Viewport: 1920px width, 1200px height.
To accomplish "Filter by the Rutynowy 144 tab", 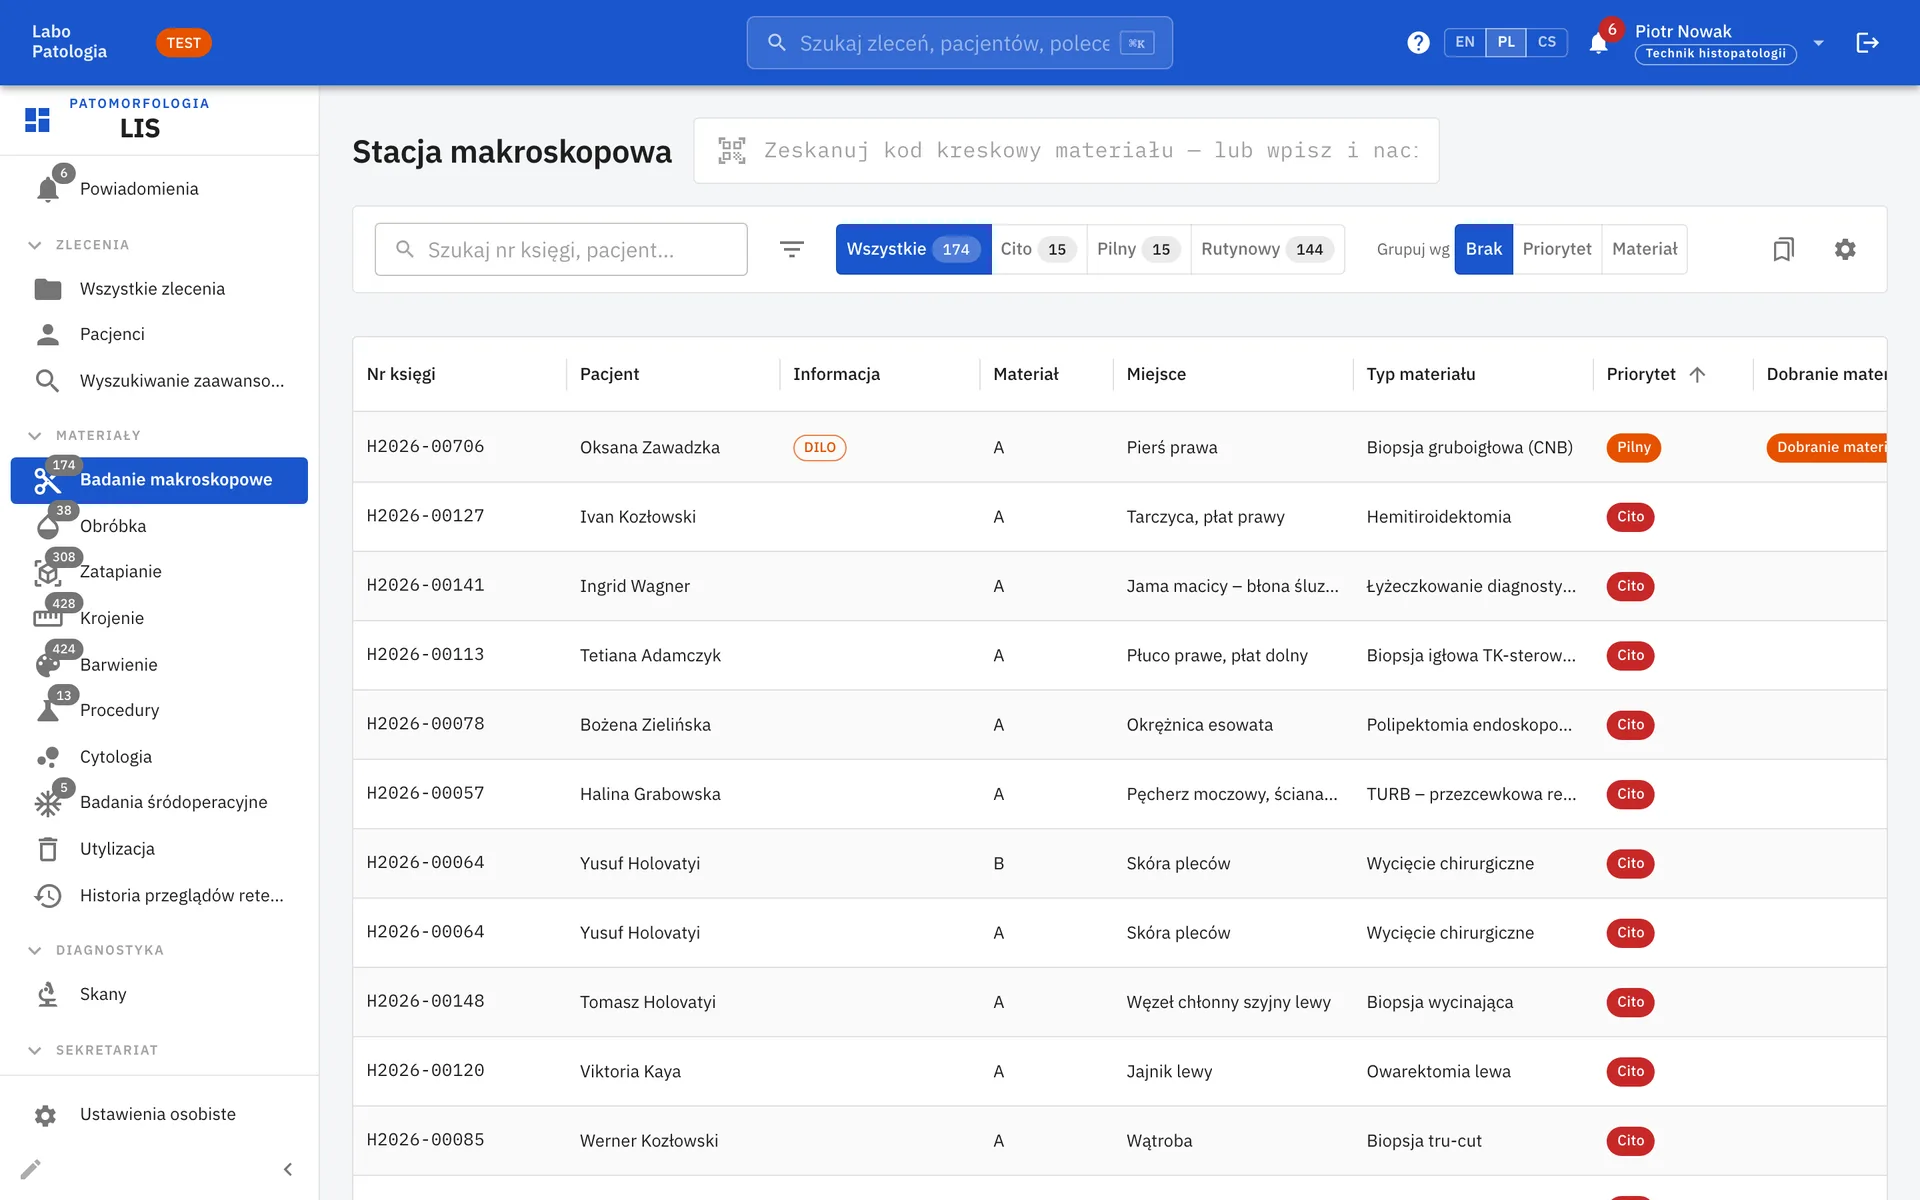I will tap(1267, 249).
